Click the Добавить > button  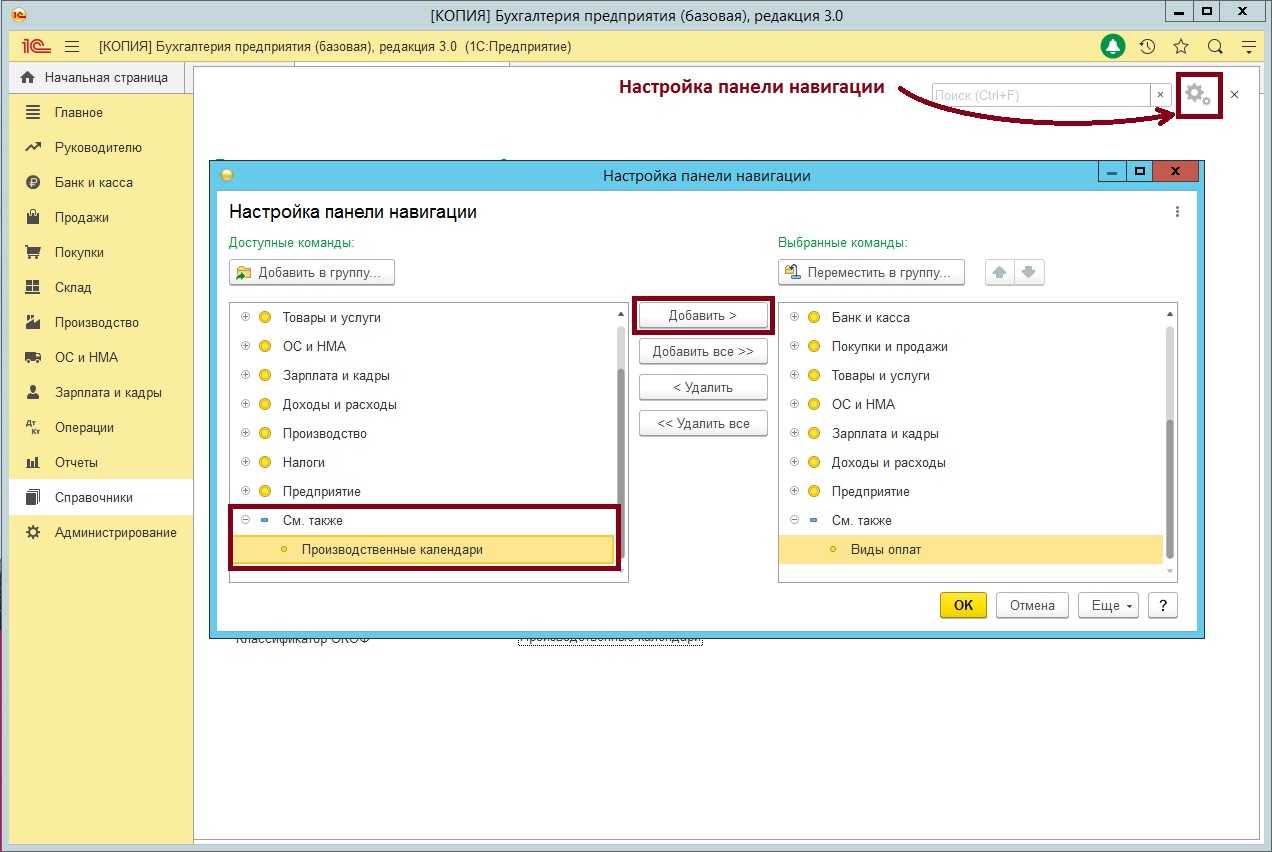pyautogui.click(x=703, y=315)
